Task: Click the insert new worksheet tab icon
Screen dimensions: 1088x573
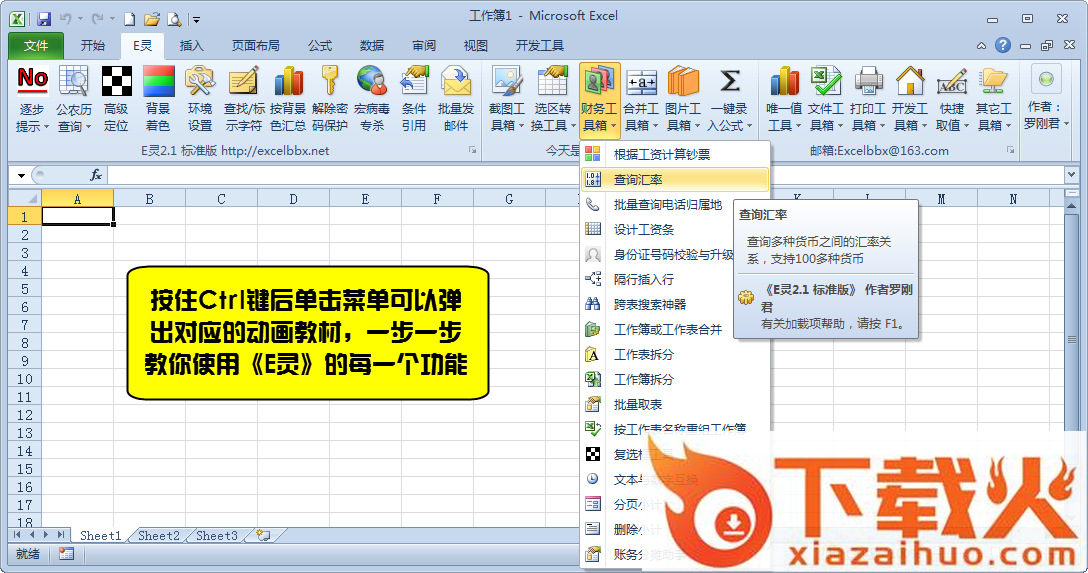Action: pos(264,535)
